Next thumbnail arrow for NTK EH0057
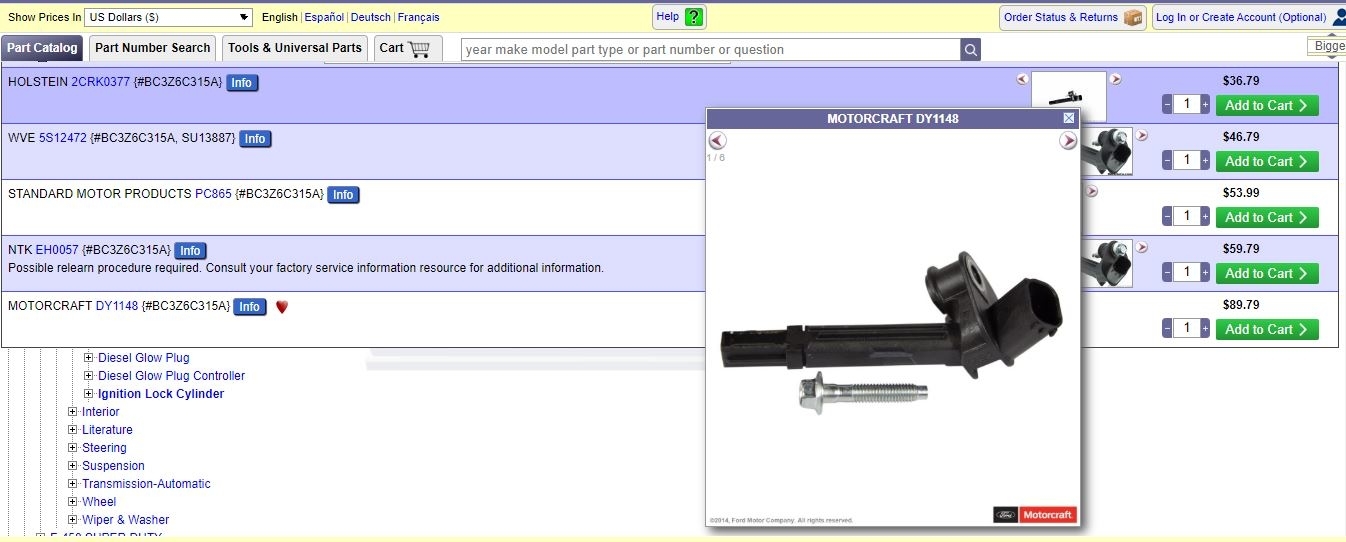 click(x=1142, y=247)
